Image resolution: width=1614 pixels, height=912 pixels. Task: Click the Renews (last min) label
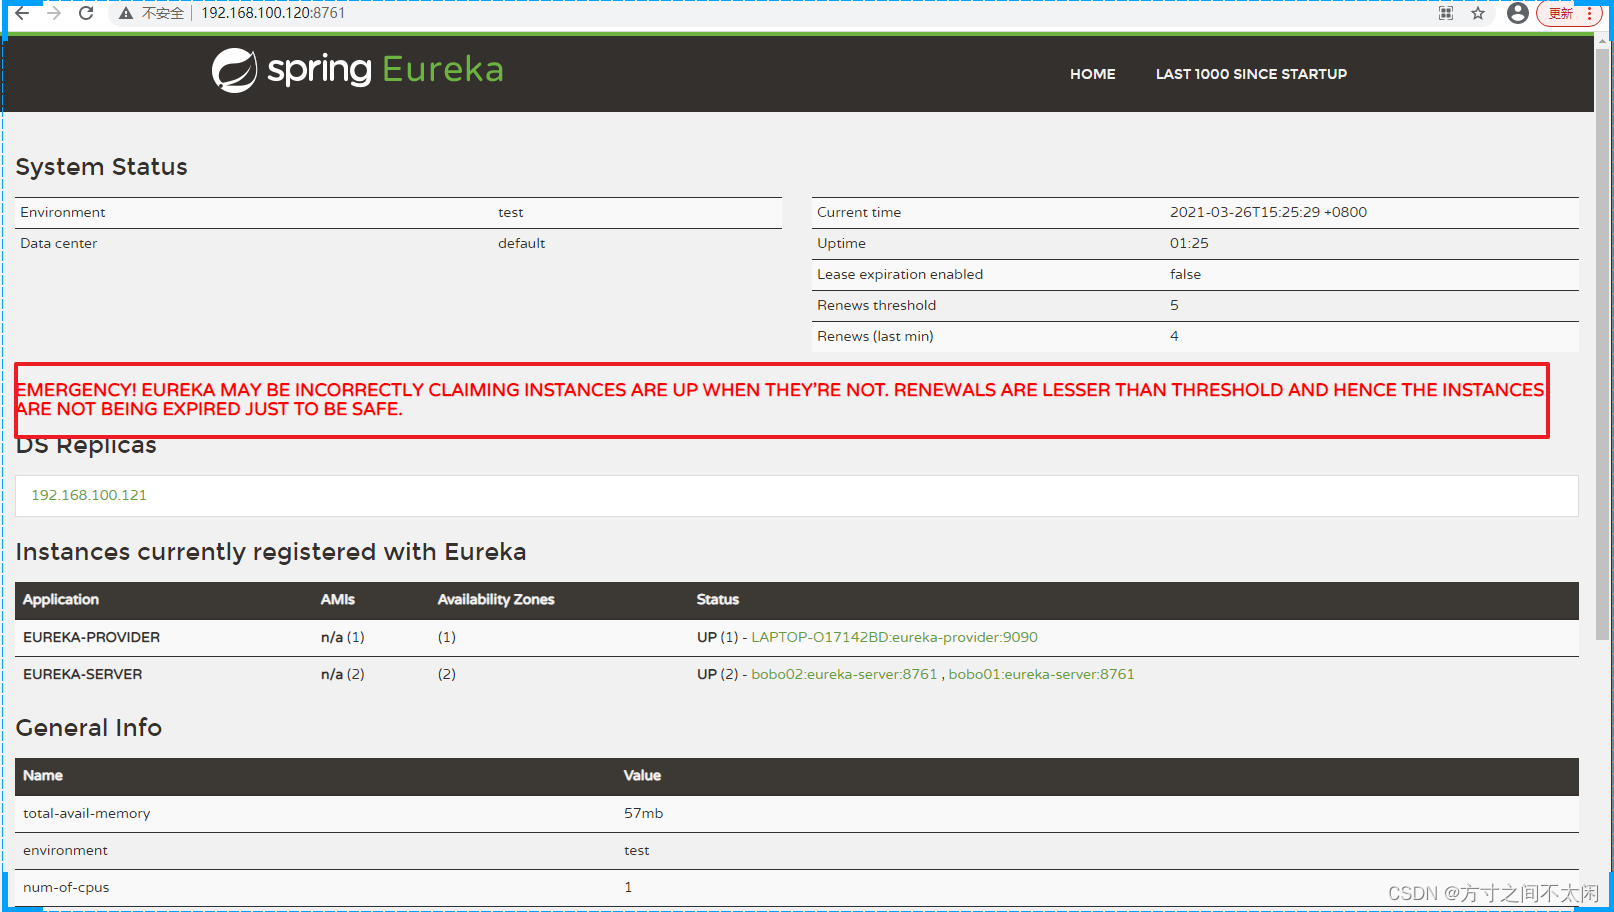[x=875, y=336]
